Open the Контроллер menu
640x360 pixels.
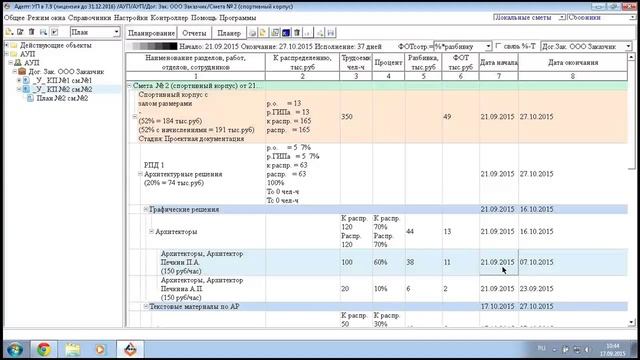coord(169,18)
